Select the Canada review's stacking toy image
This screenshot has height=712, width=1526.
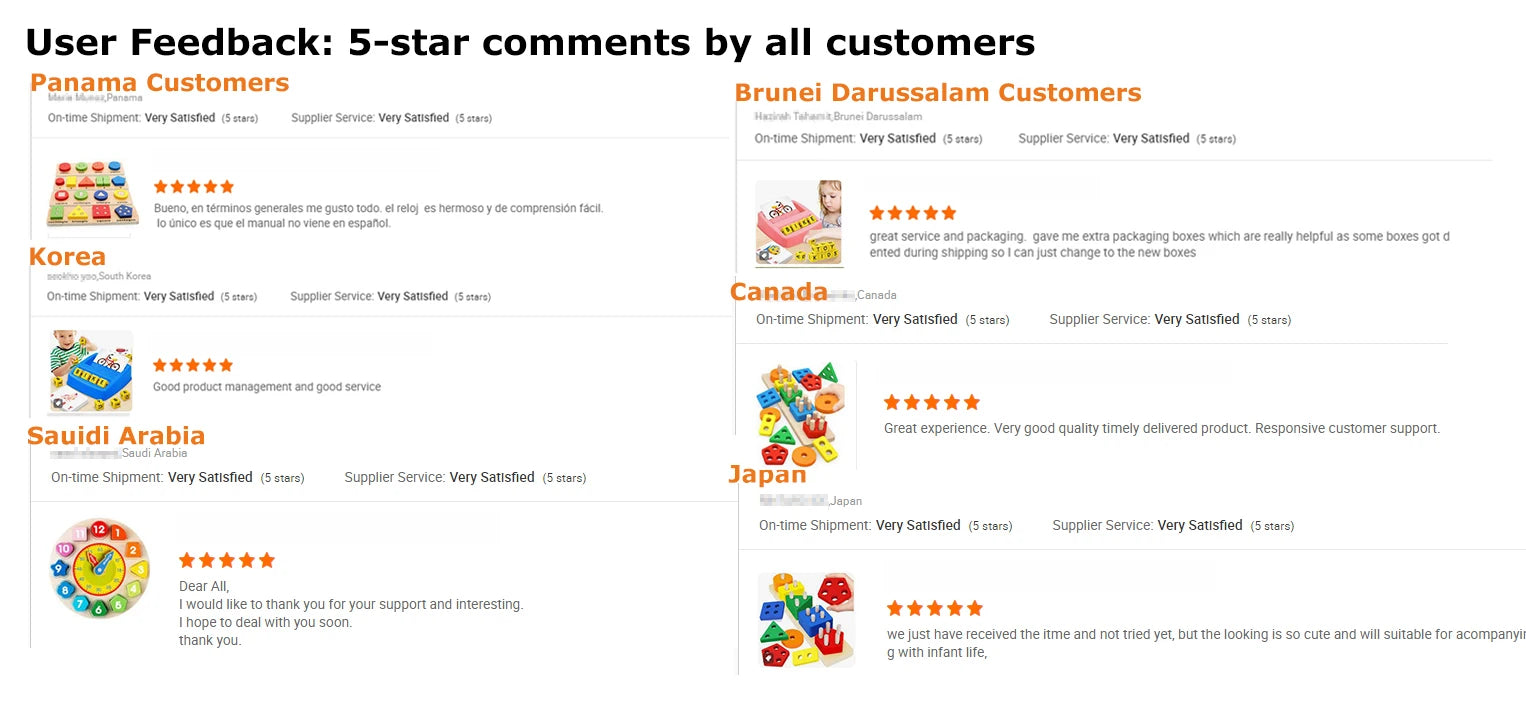click(x=800, y=413)
